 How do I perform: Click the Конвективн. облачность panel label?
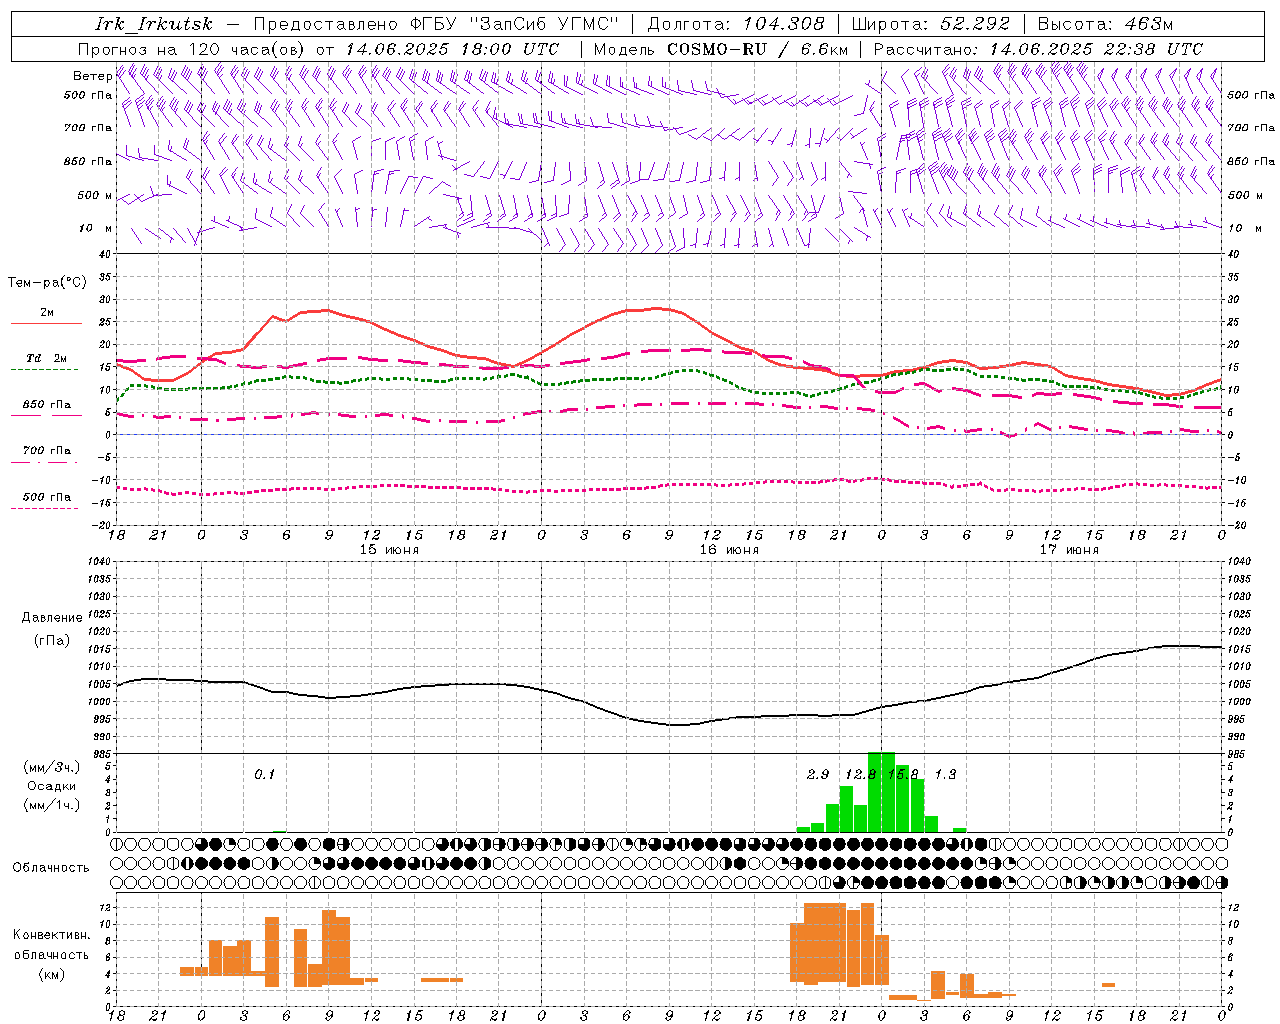(x=51, y=954)
